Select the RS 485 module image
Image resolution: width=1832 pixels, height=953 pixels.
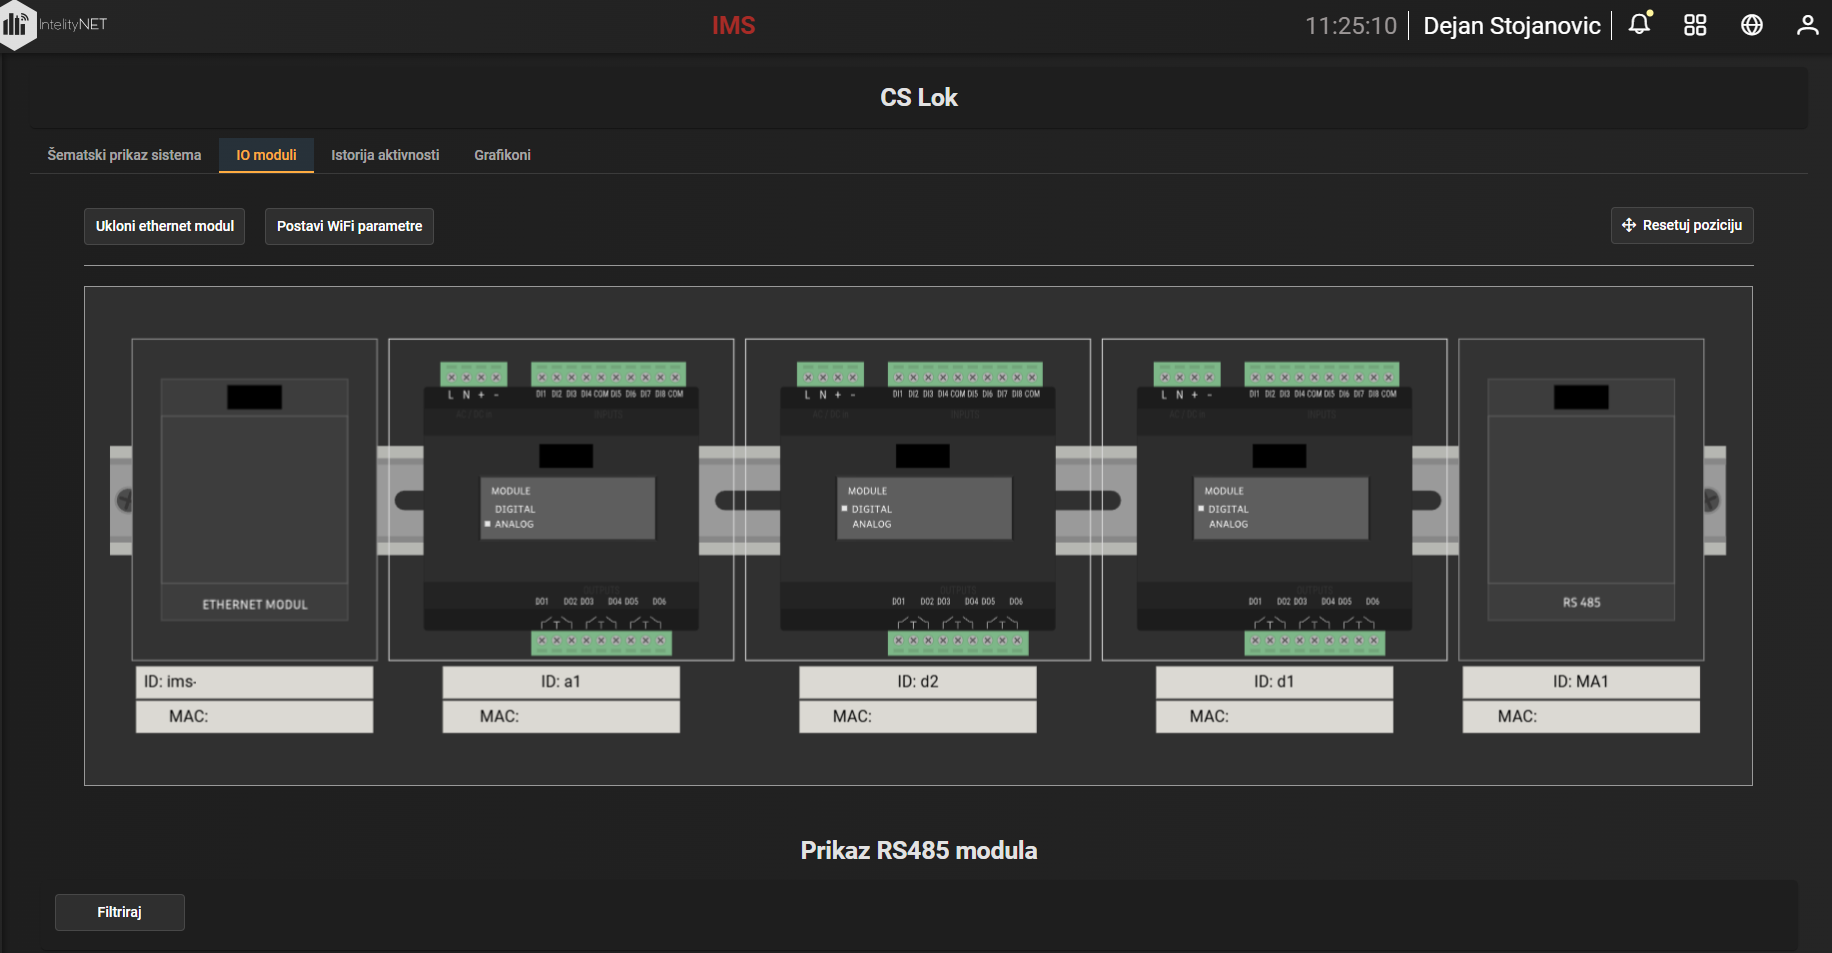(1581, 499)
